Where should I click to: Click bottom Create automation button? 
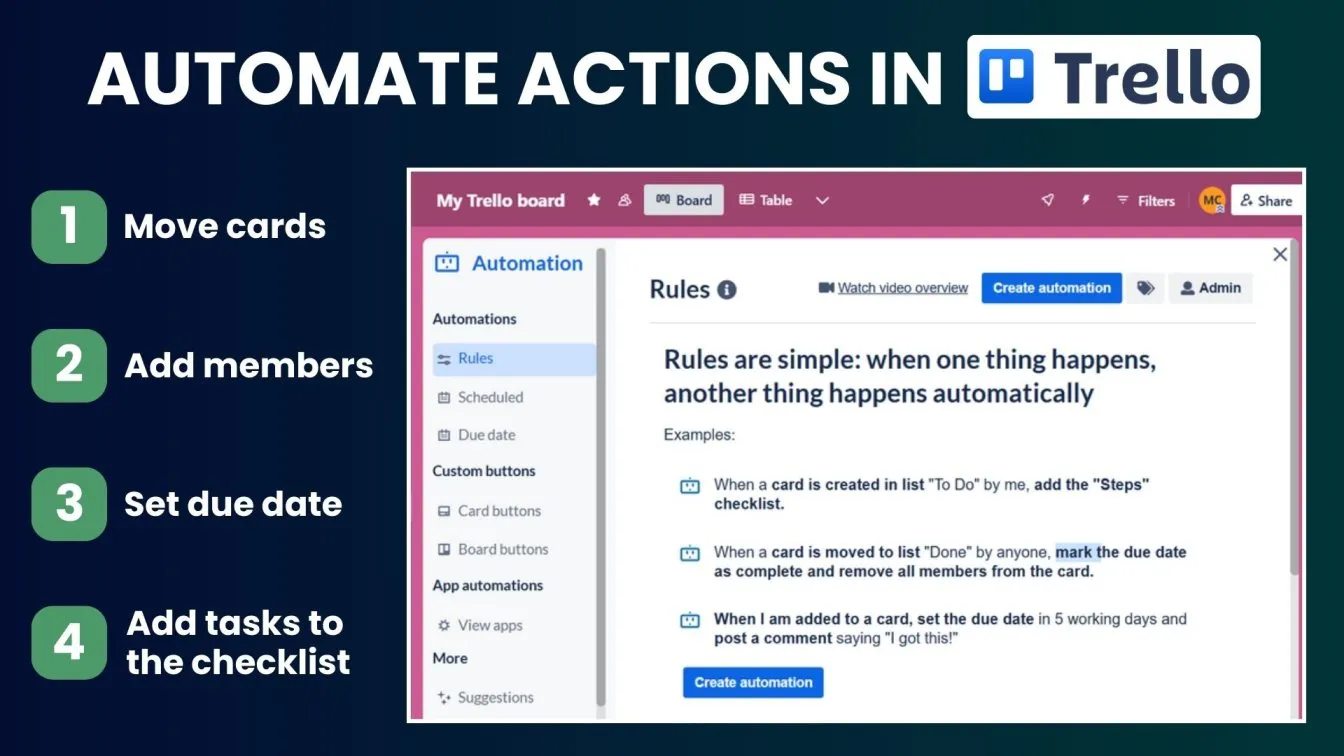[x=753, y=682]
